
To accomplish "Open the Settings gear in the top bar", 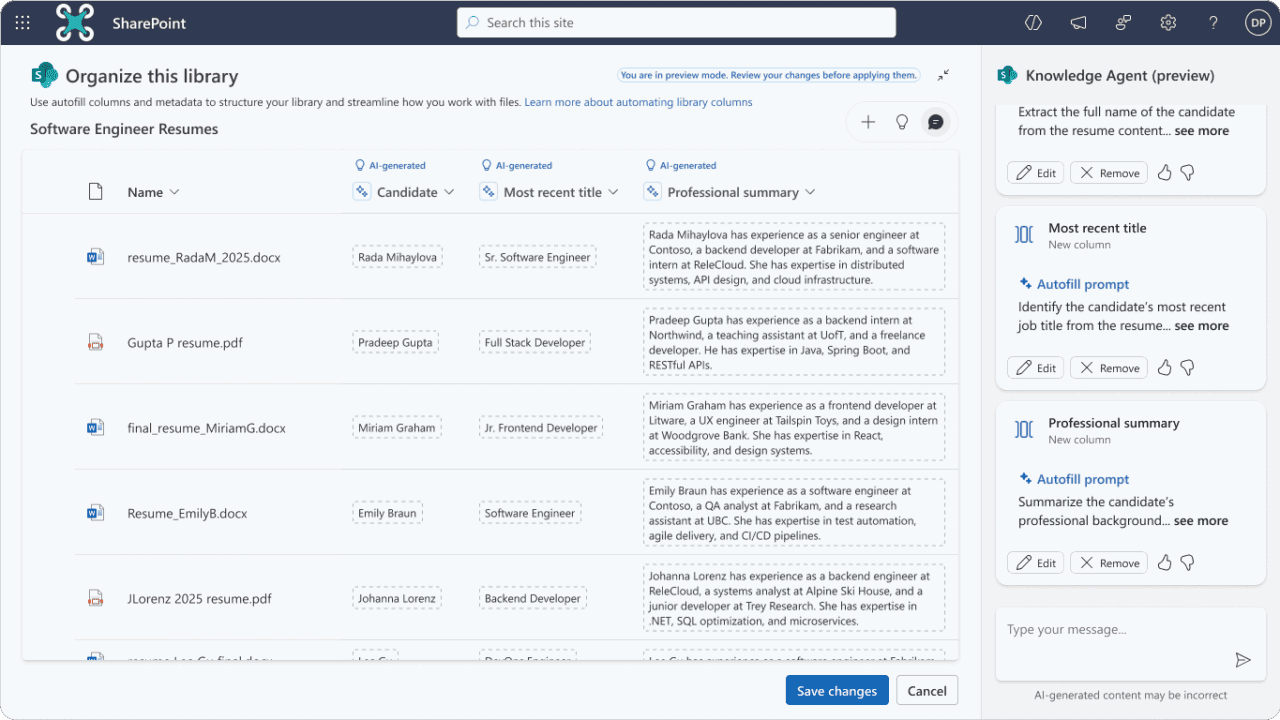I will [1168, 22].
